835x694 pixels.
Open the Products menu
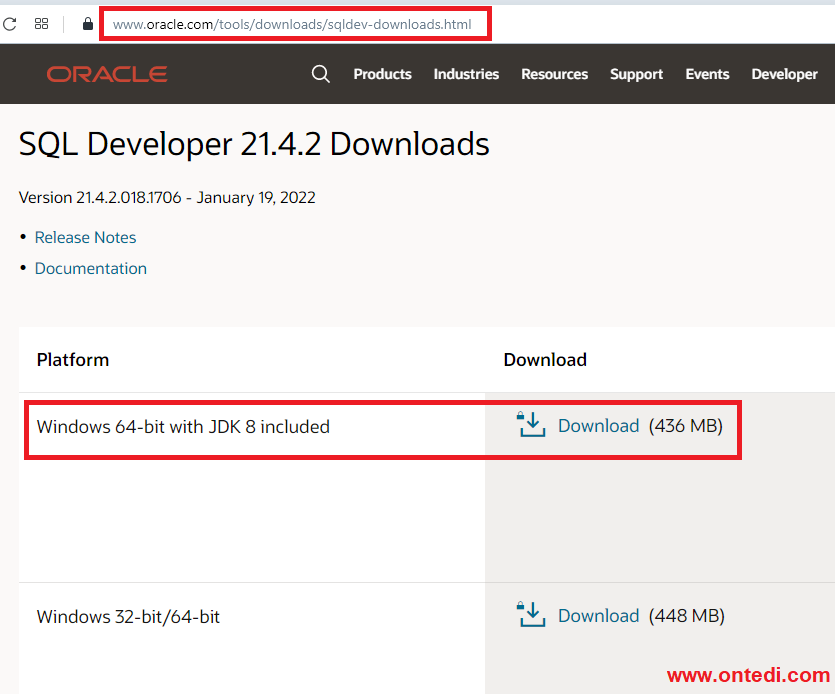tap(382, 74)
